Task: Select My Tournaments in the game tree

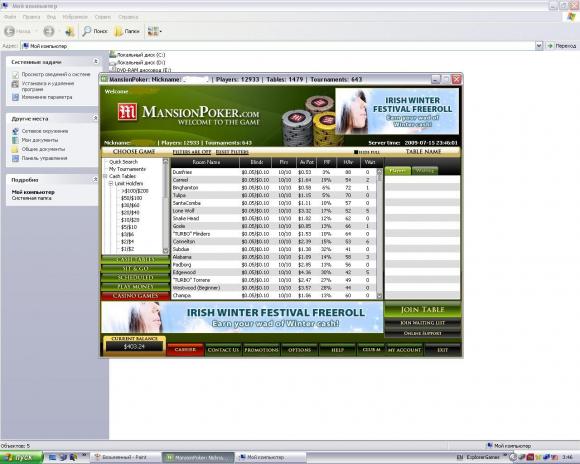Action: click(x=127, y=169)
